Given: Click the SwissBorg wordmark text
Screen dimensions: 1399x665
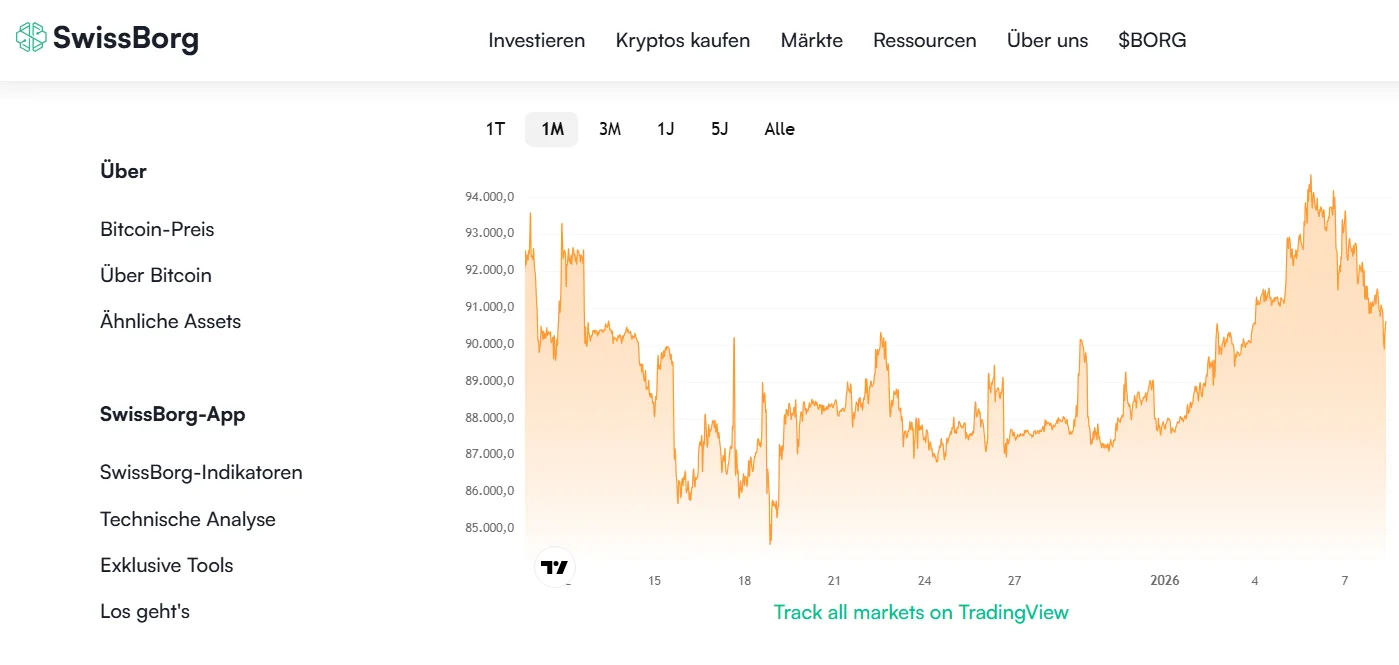Looking at the screenshot, I should coord(126,38).
